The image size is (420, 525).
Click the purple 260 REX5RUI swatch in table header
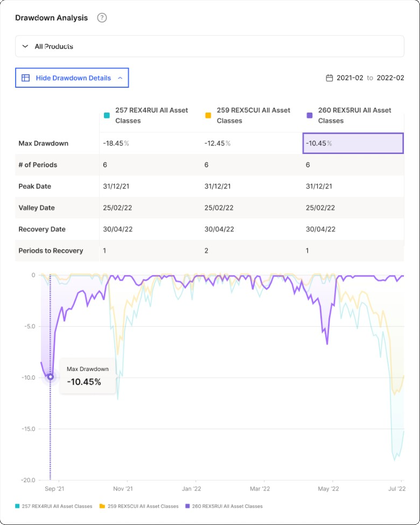coord(309,116)
